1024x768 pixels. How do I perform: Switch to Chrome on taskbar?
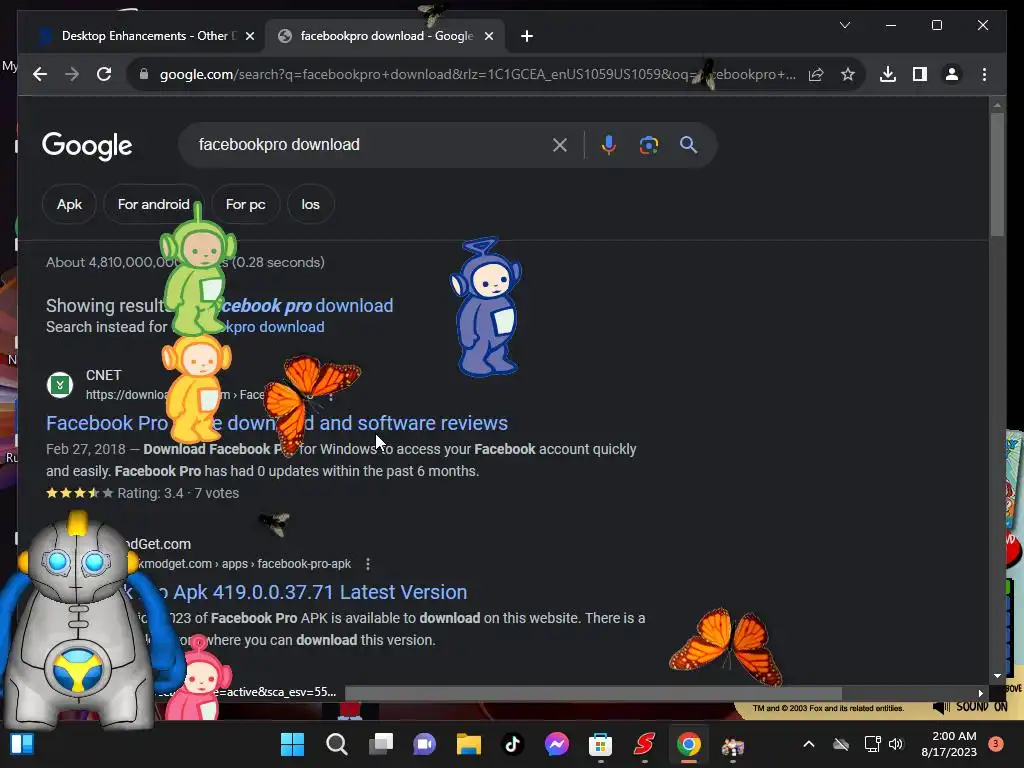(688, 744)
